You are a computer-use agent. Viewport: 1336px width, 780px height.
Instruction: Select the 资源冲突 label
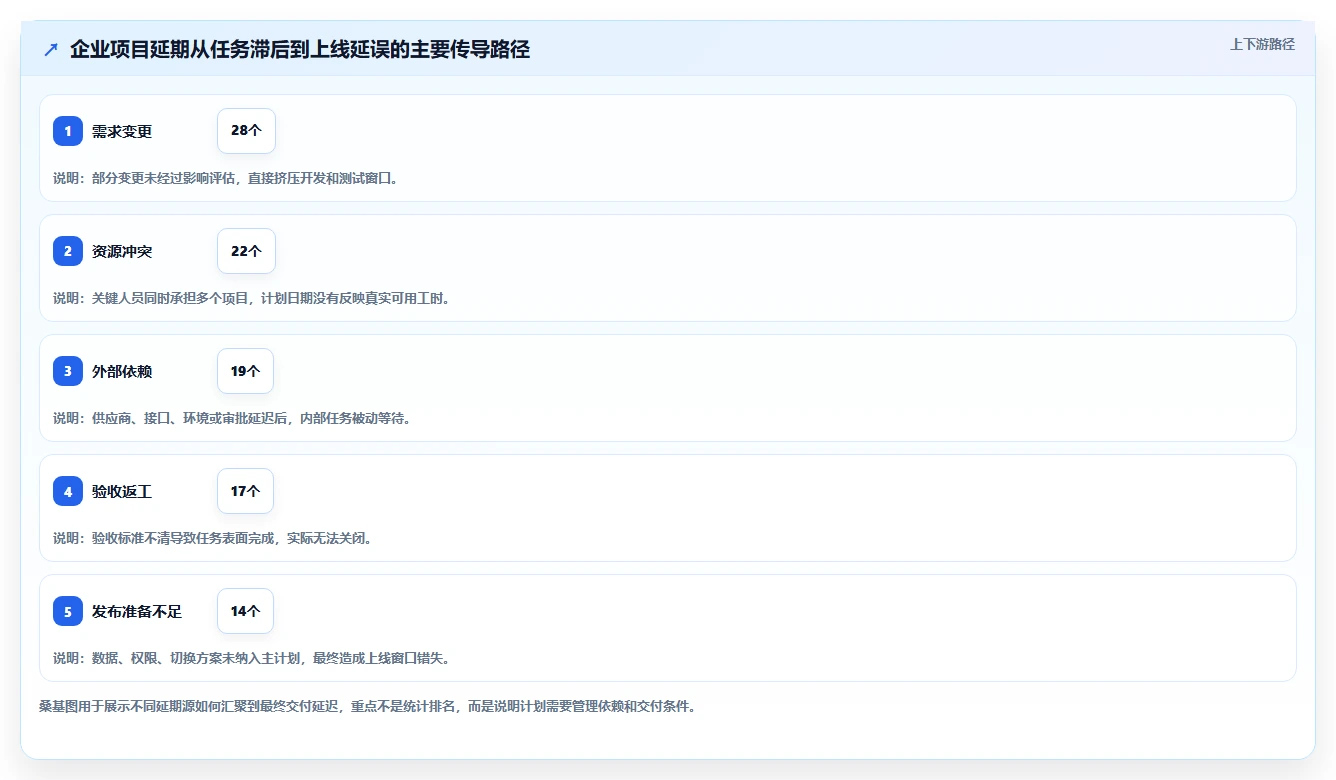(122, 251)
